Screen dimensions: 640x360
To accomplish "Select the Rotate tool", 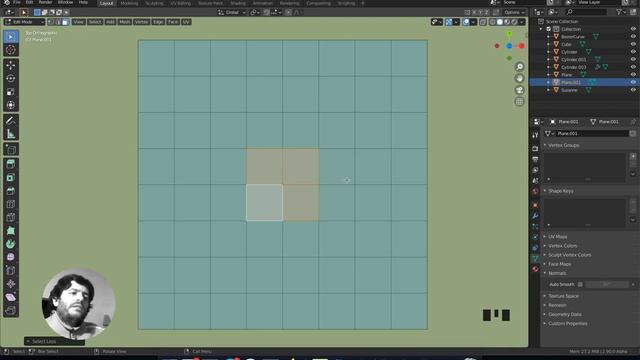I will pos(11,78).
